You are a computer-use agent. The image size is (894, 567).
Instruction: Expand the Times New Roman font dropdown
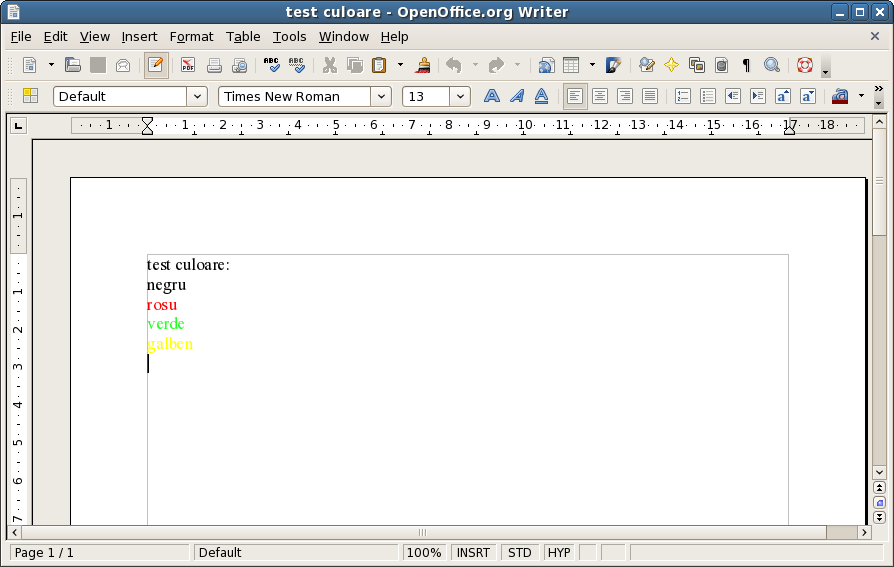coord(381,96)
